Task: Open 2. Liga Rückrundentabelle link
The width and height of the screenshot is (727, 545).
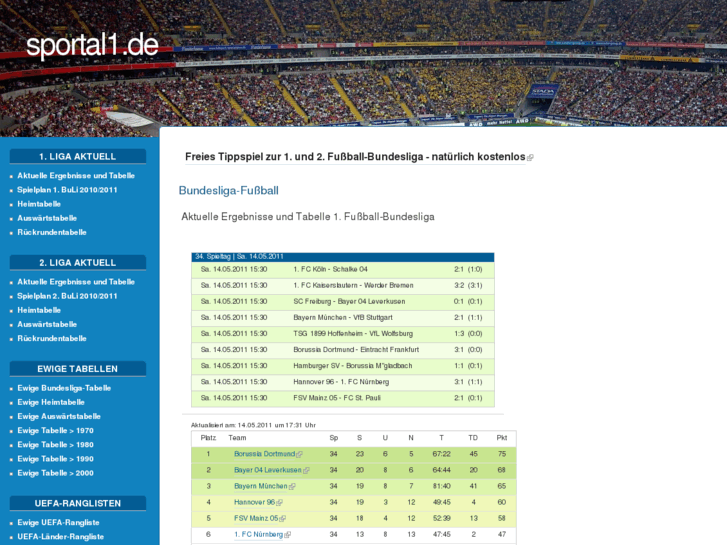Action: click(52, 338)
